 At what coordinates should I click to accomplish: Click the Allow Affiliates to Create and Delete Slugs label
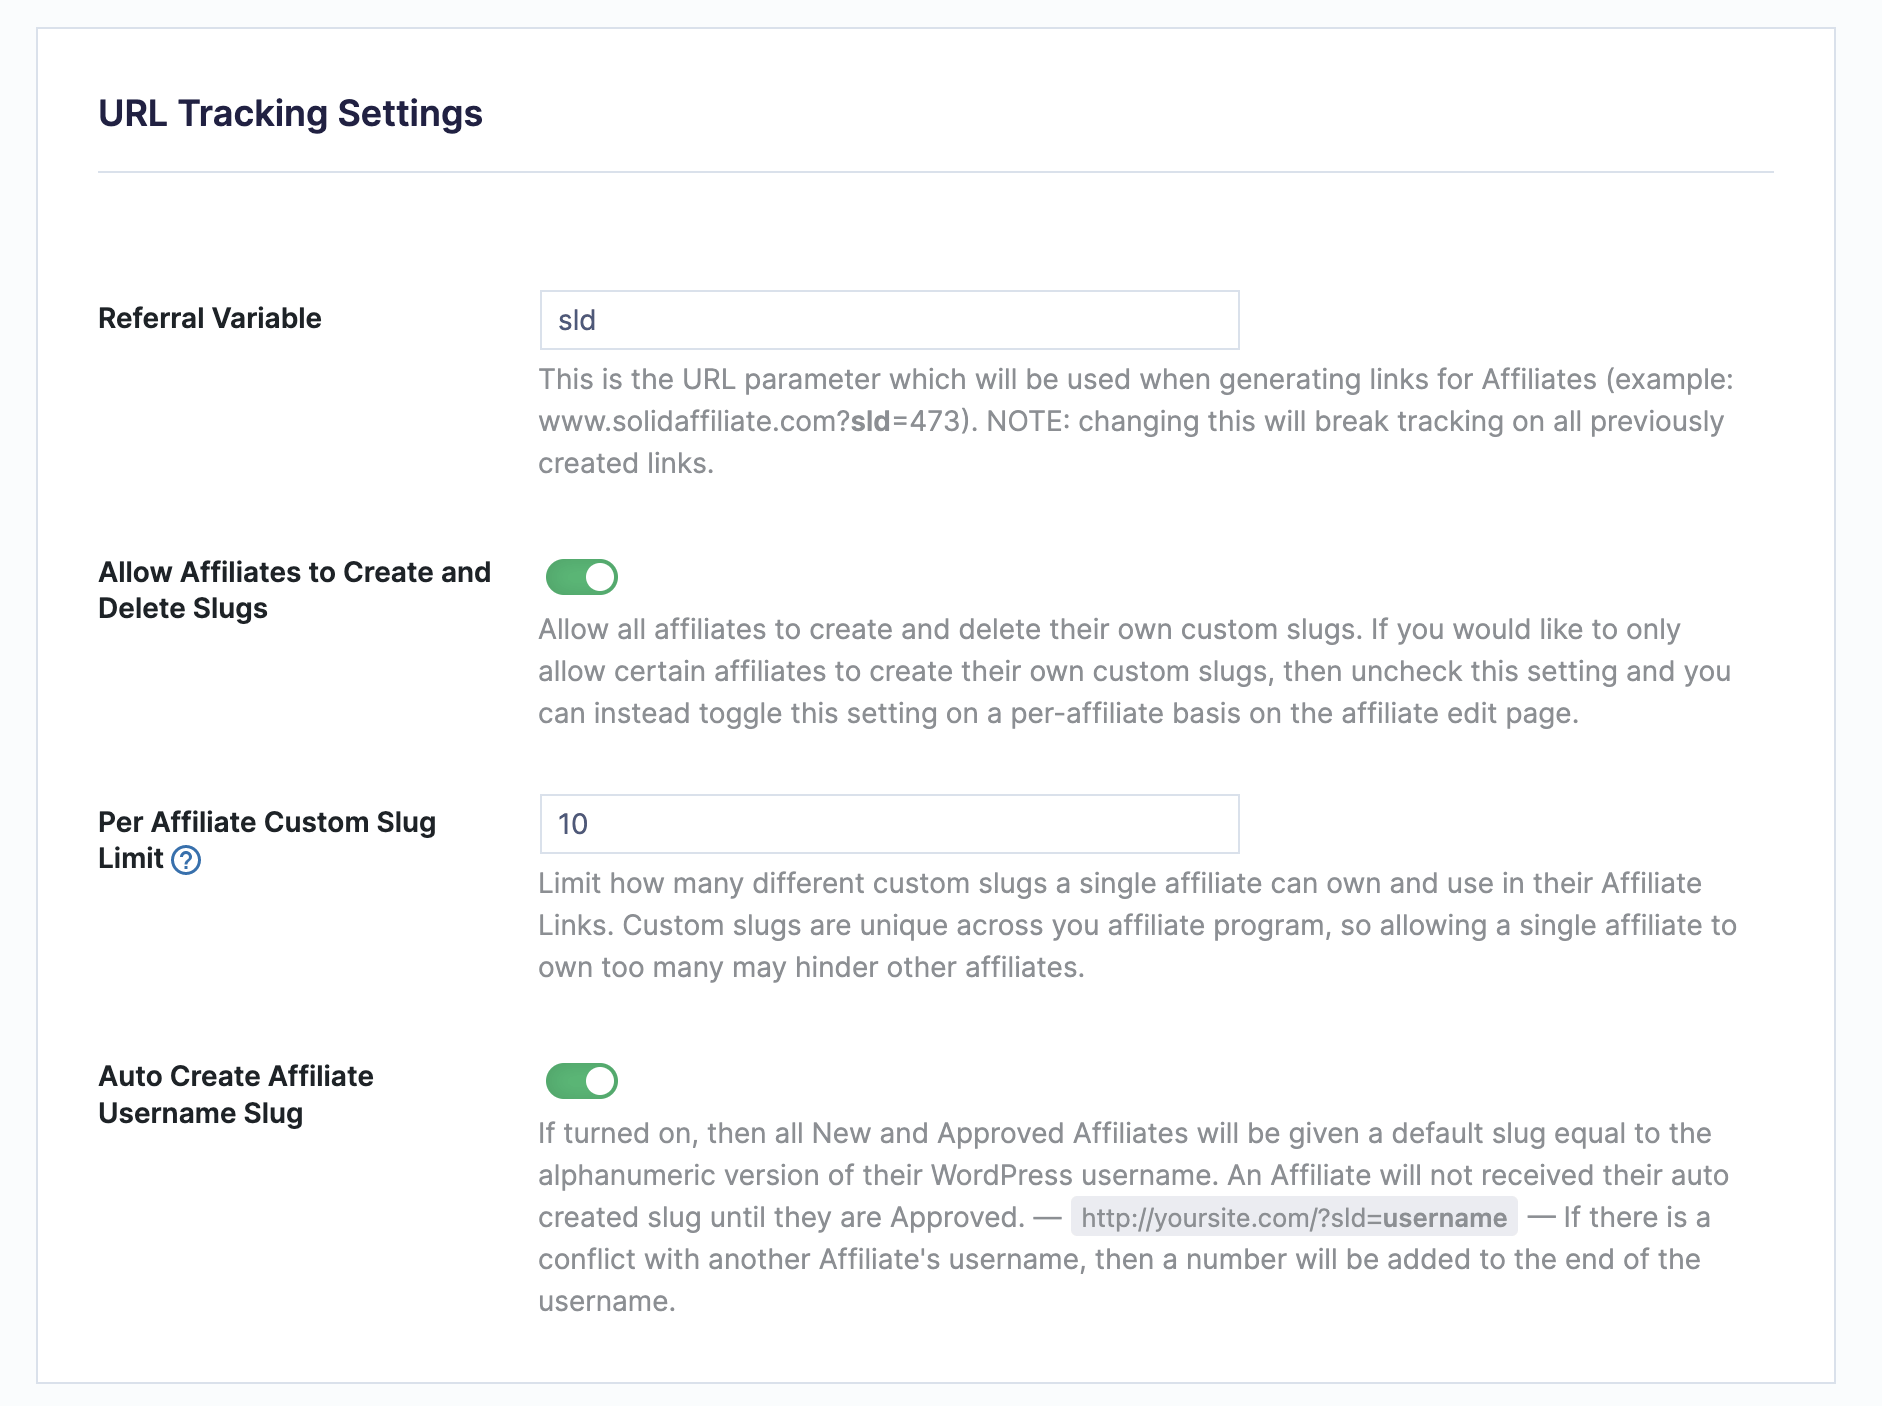coord(293,590)
